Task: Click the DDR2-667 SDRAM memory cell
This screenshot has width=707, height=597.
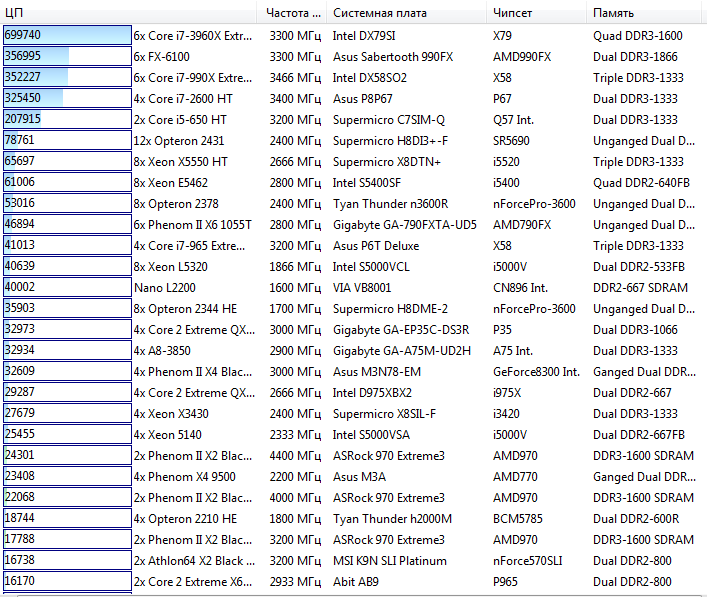Action: coord(640,288)
